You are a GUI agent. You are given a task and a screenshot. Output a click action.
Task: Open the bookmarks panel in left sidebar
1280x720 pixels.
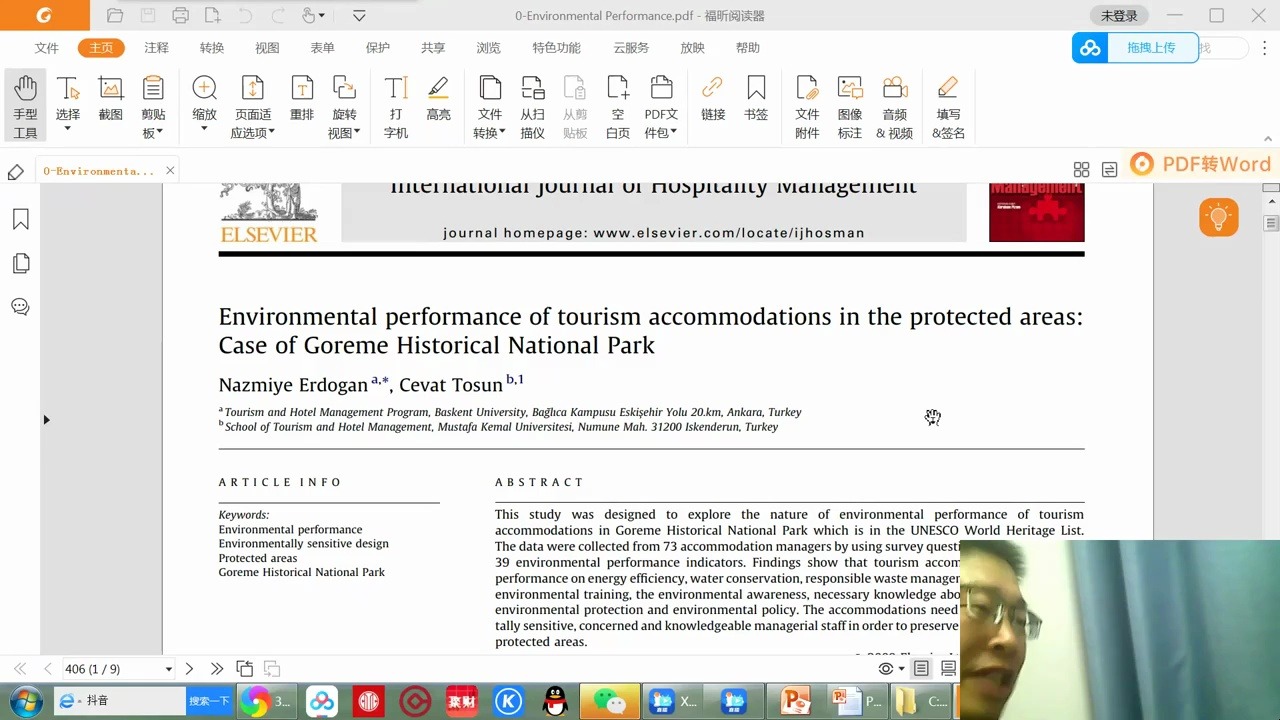(20, 219)
